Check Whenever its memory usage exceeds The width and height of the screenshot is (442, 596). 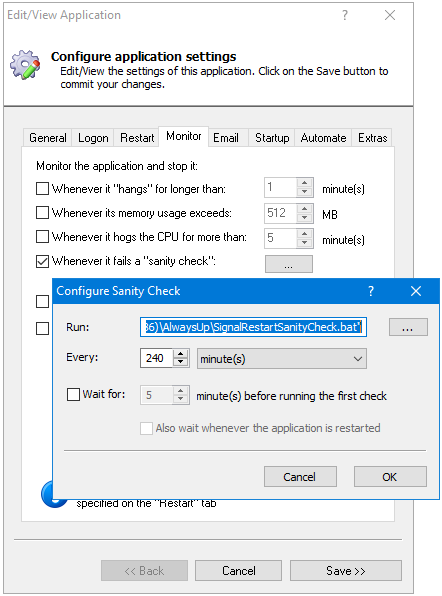click(42, 213)
